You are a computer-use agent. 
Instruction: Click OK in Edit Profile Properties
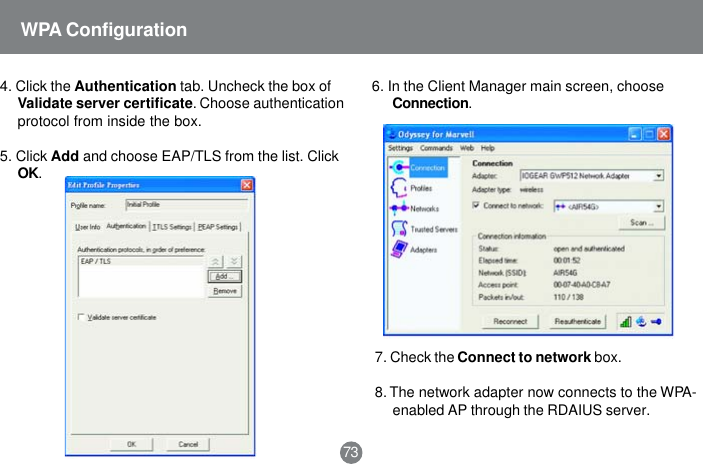pos(131,444)
